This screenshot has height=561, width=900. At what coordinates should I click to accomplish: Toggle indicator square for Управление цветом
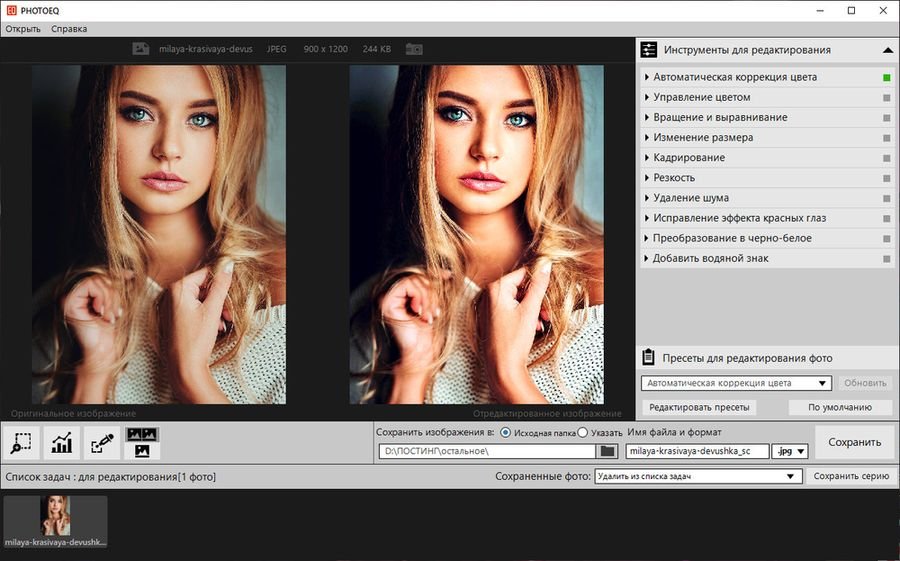coord(886,98)
